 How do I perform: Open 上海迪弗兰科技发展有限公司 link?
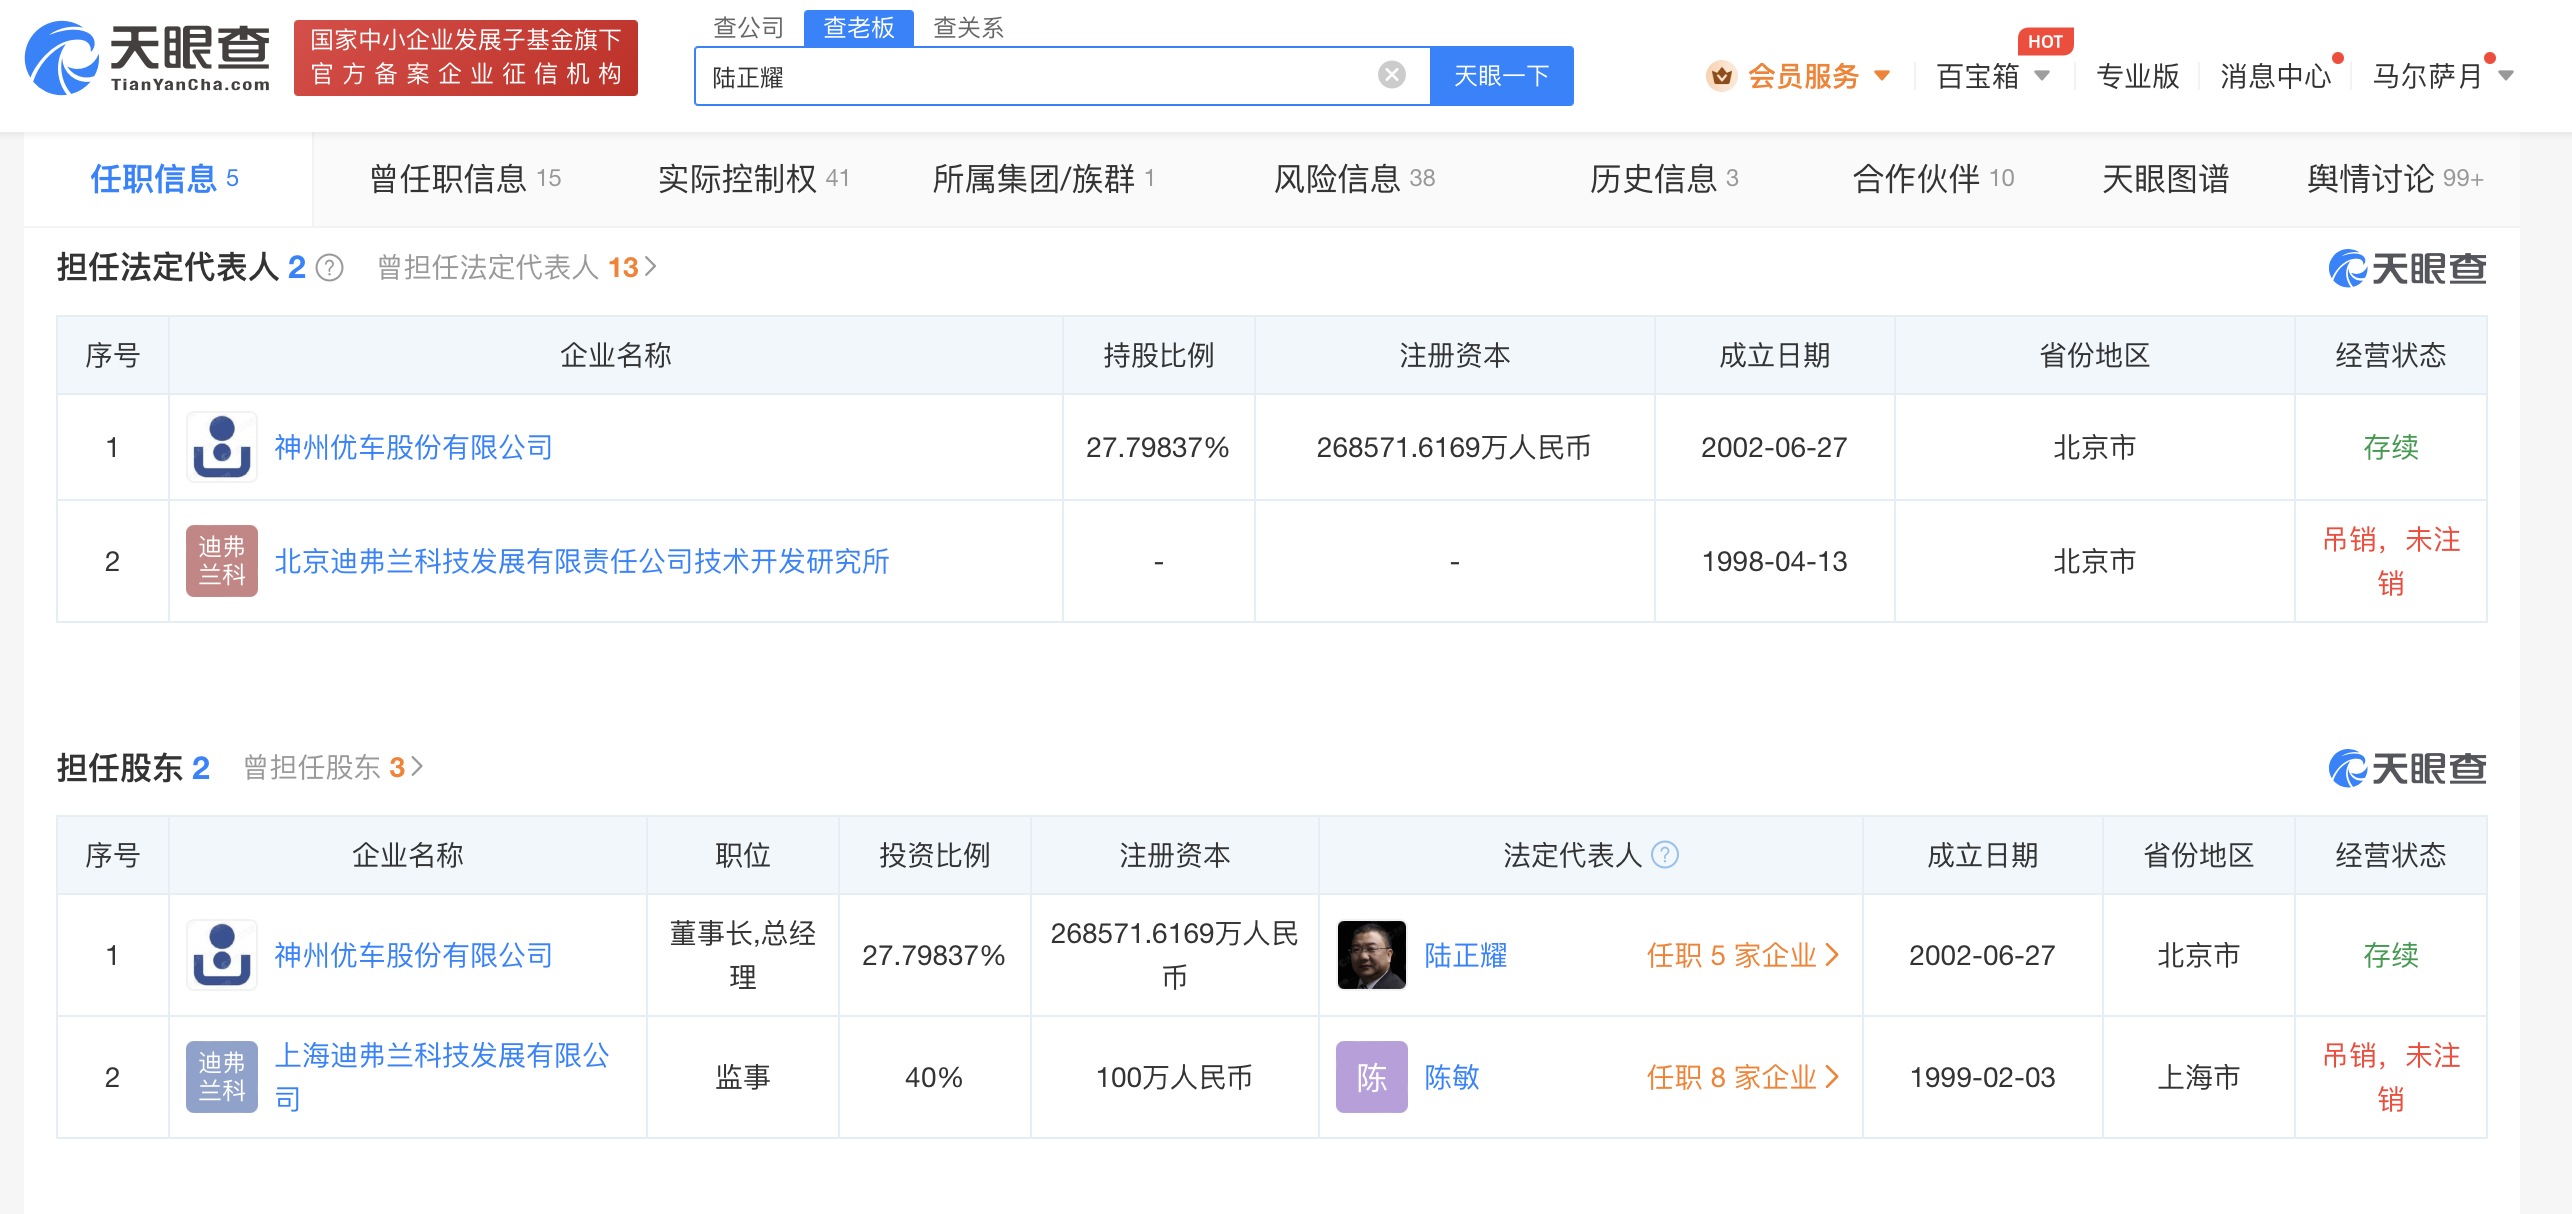442,1077
